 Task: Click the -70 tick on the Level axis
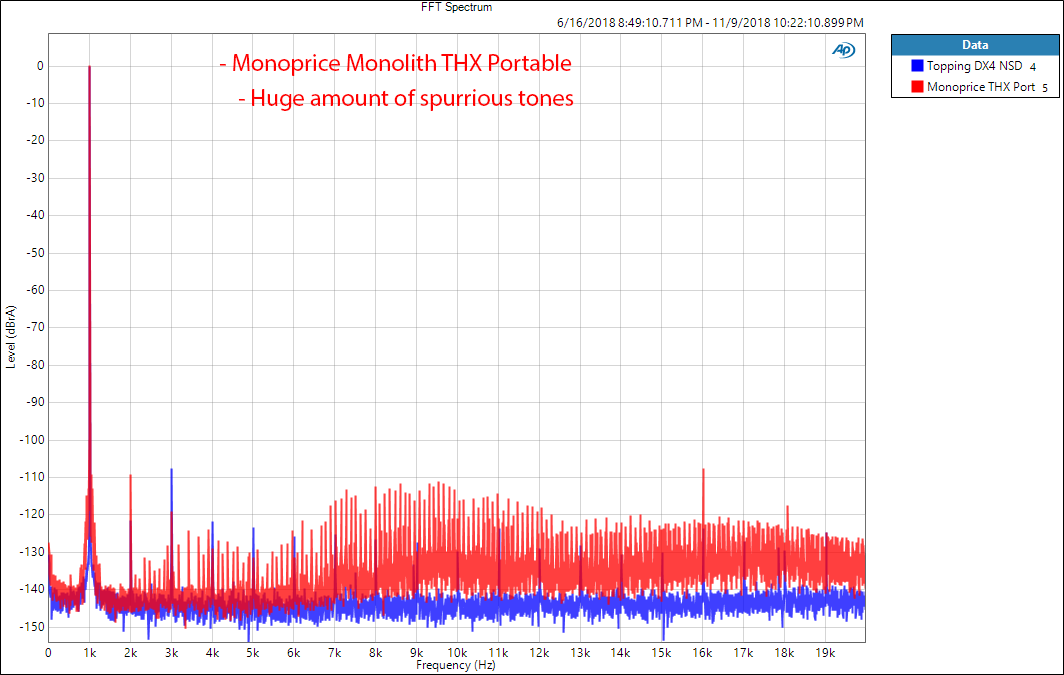click(x=35, y=327)
